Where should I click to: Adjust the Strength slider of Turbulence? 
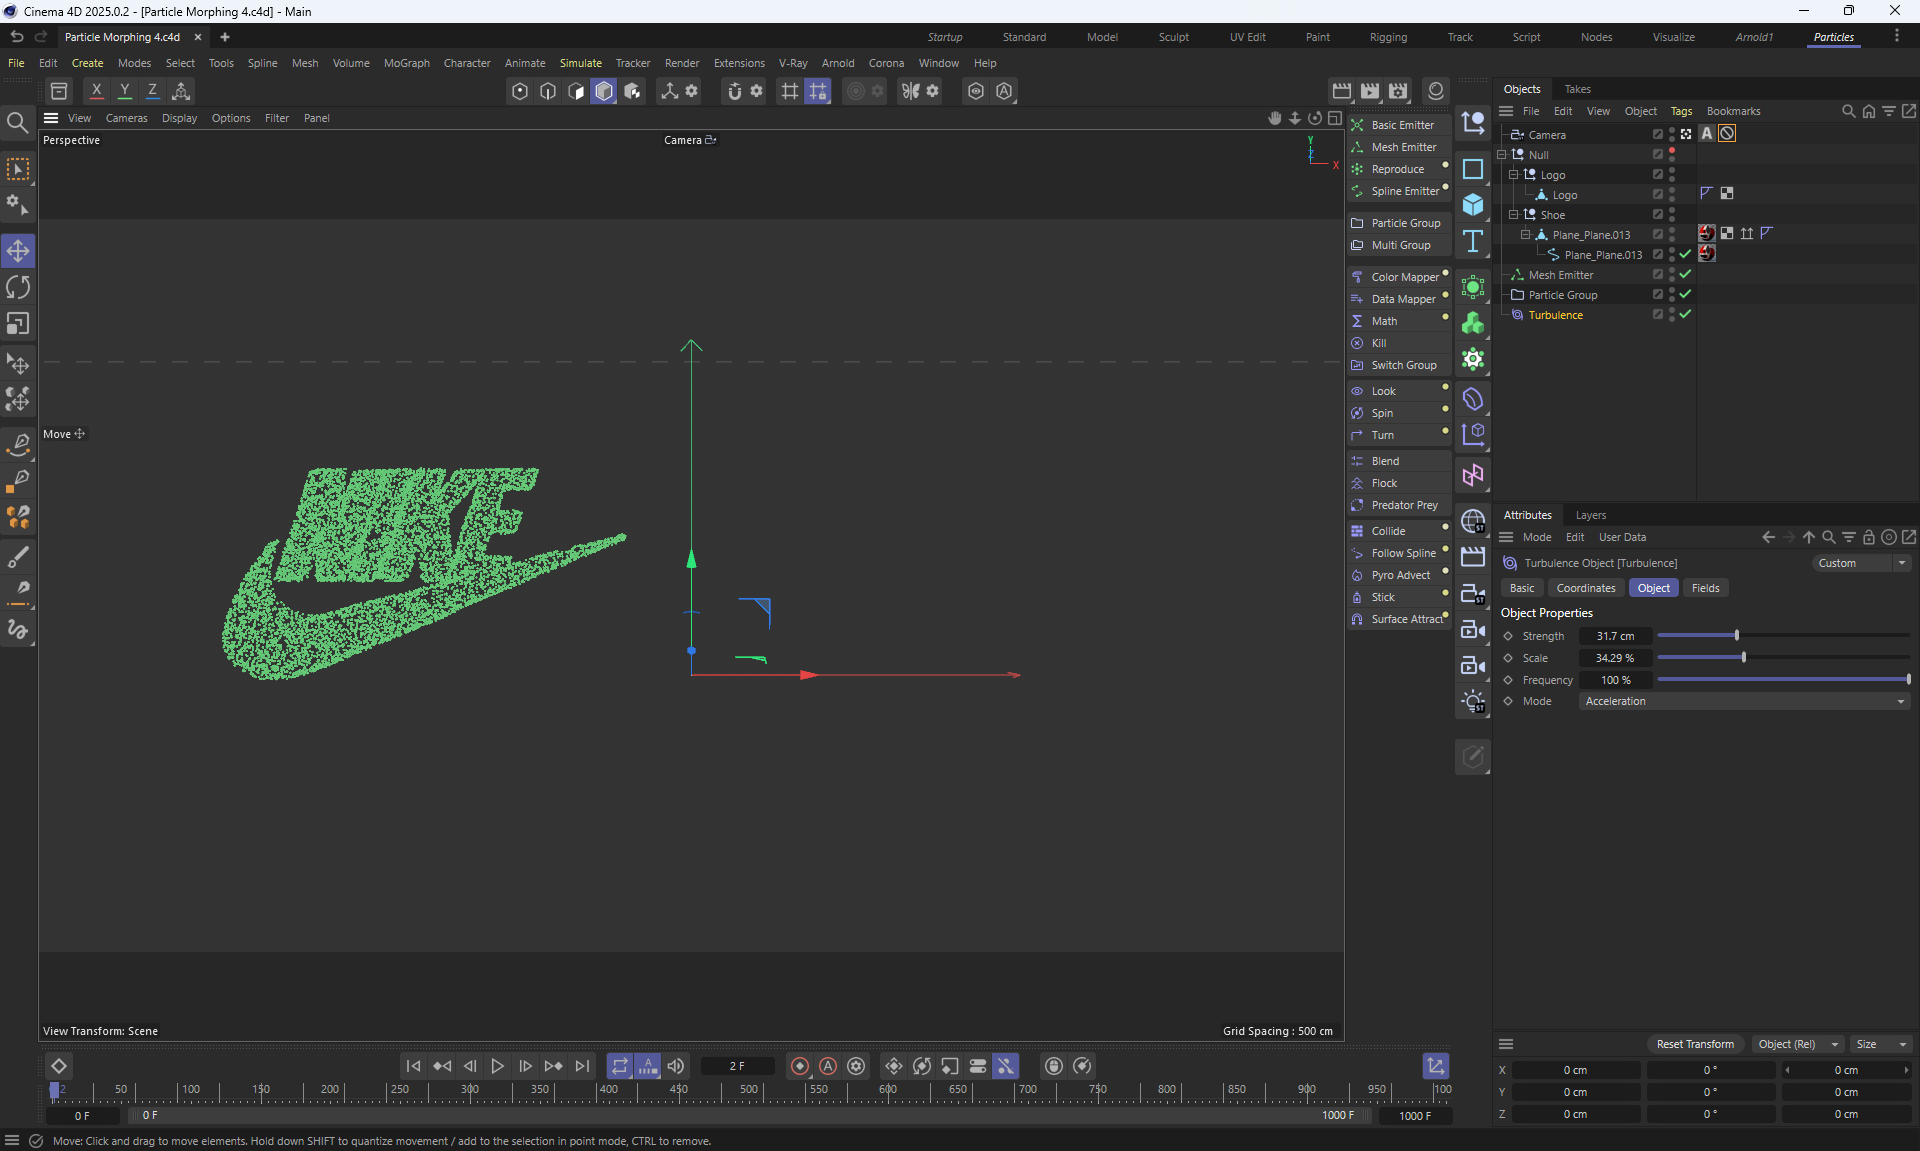click(1737, 636)
